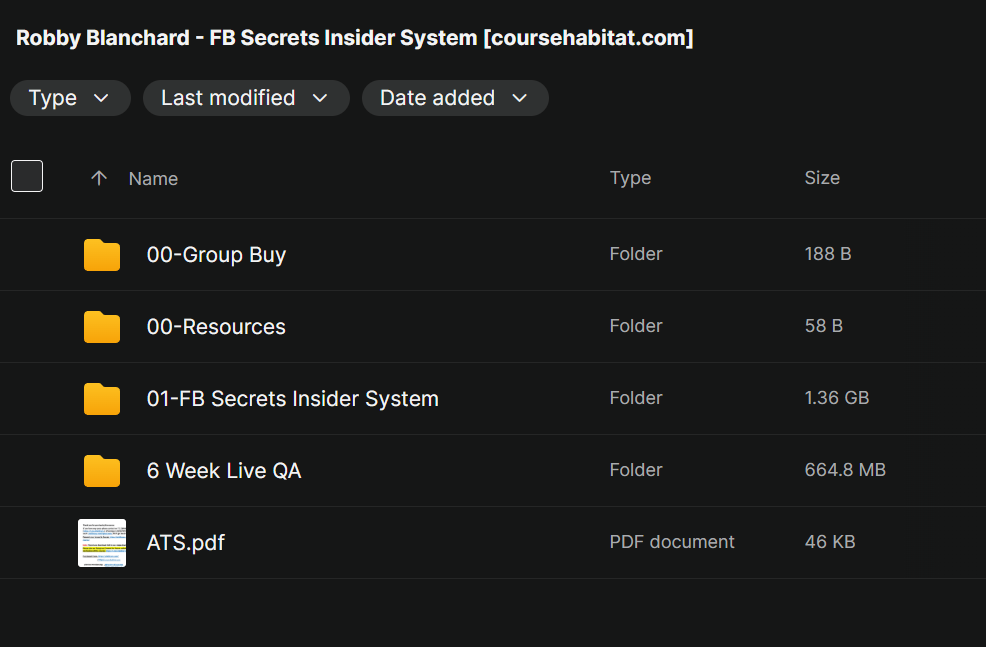Sort by Type column header
The height and width of the screenshot is (647, 986).
[630, 178]
